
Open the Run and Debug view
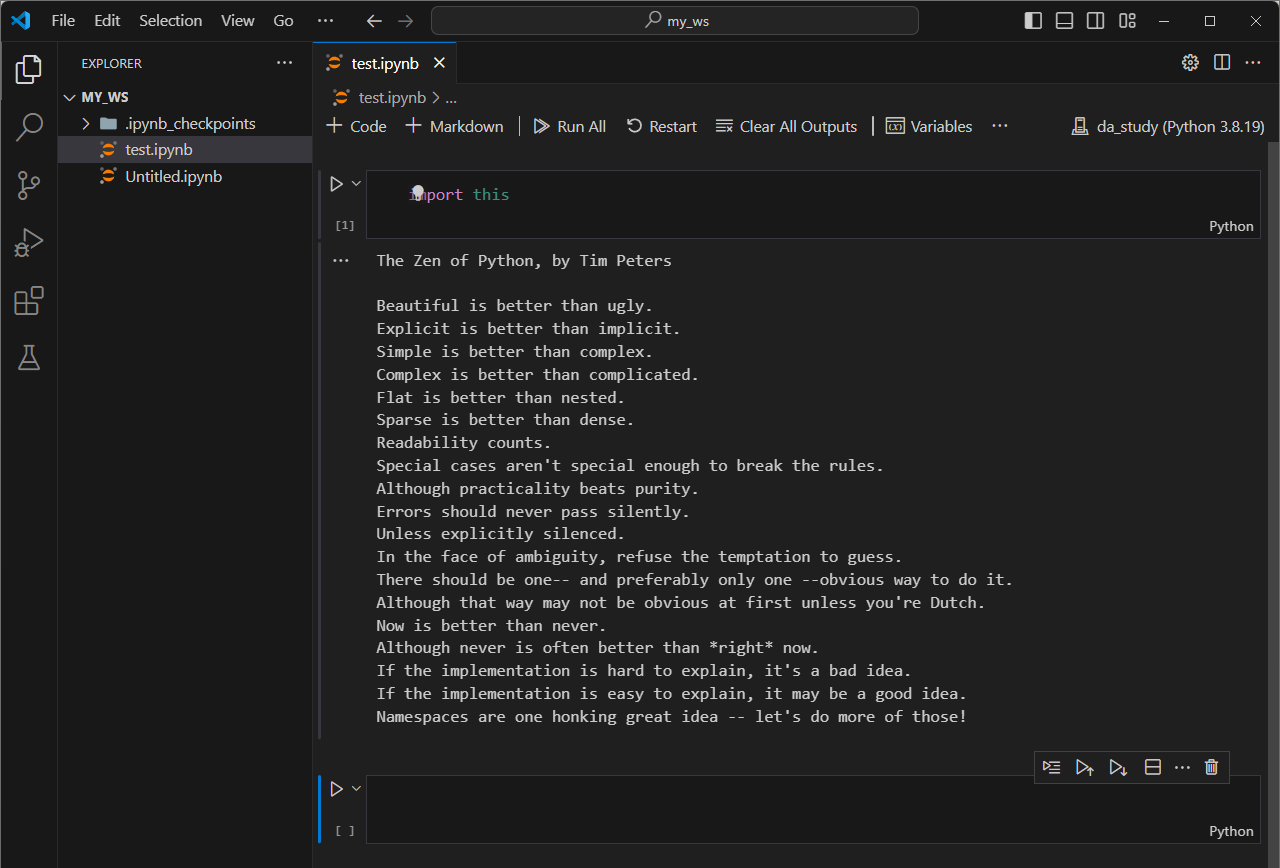tap(29, 243)
